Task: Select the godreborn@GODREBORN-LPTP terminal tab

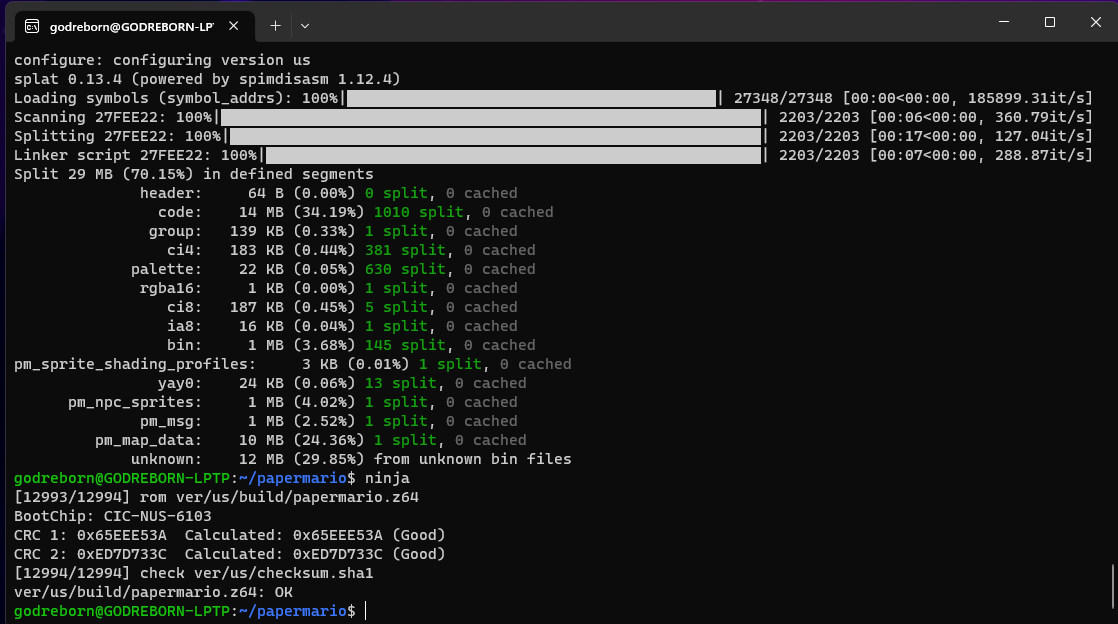Action: pos(134,26)
